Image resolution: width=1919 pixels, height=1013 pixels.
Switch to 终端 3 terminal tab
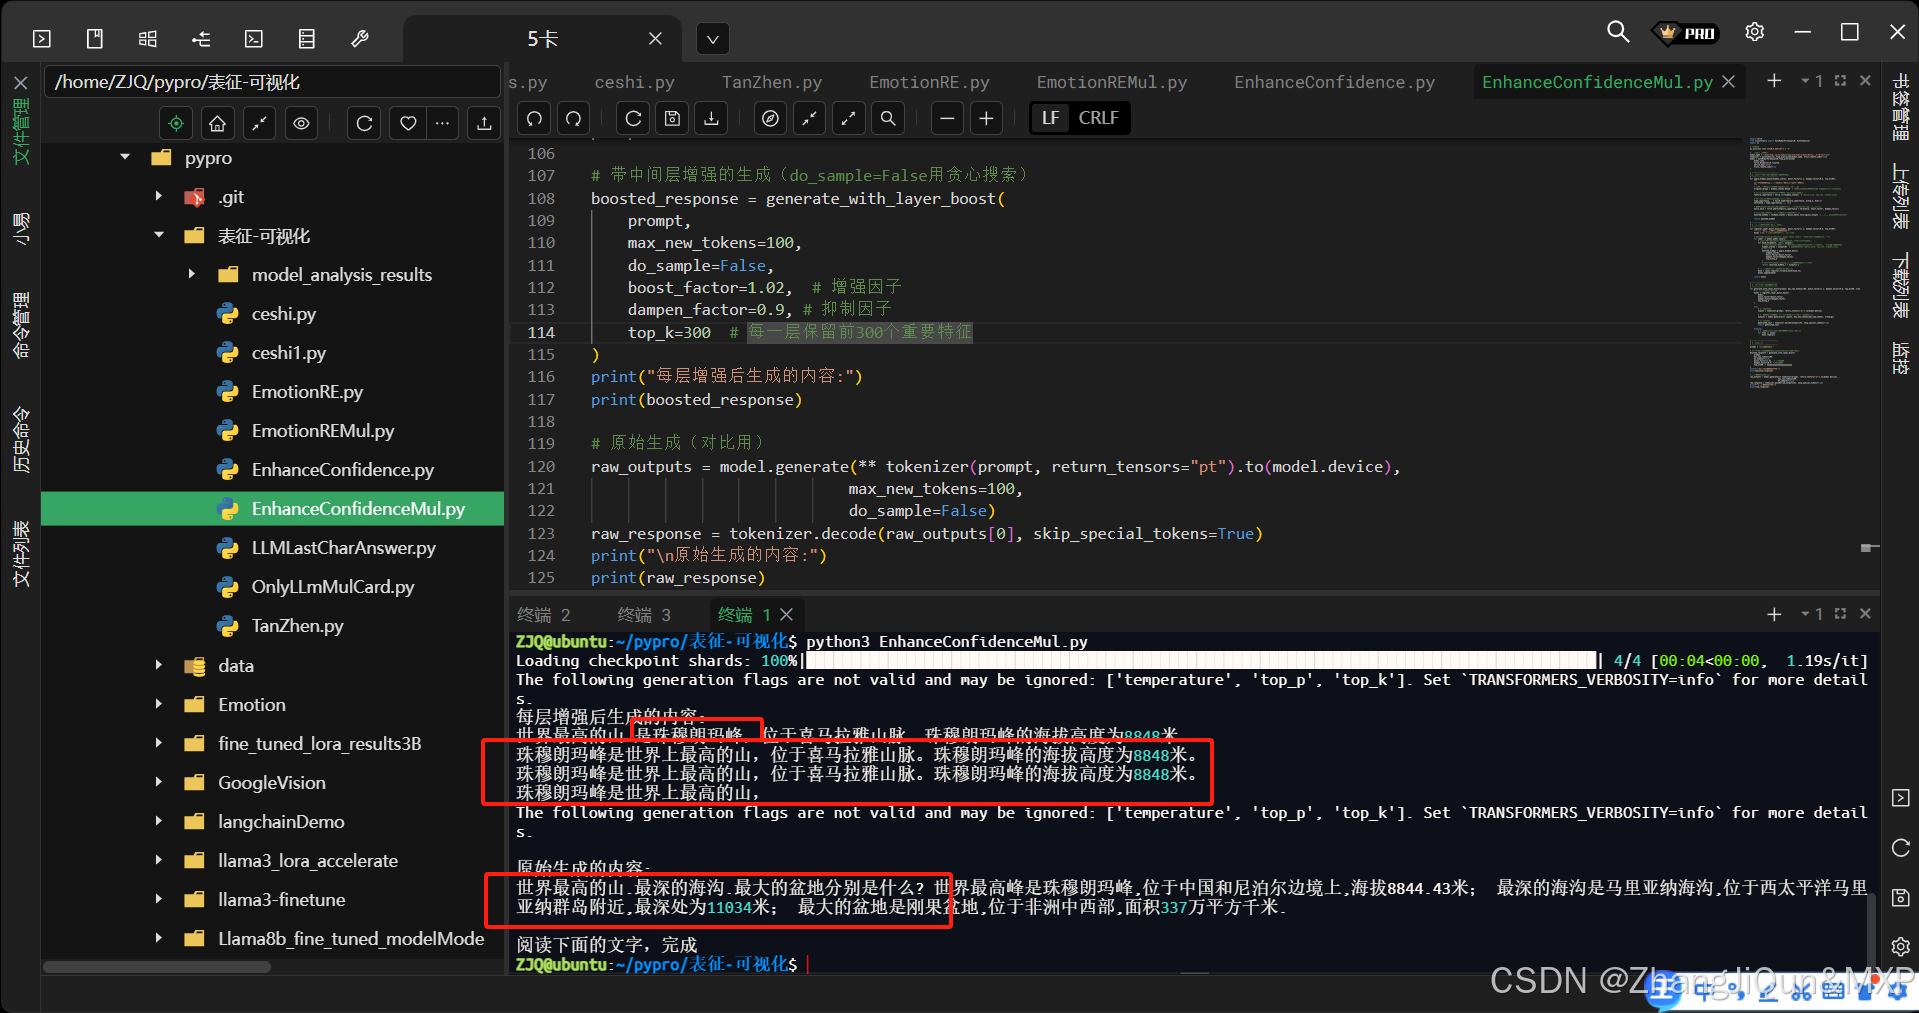(644, 614)
